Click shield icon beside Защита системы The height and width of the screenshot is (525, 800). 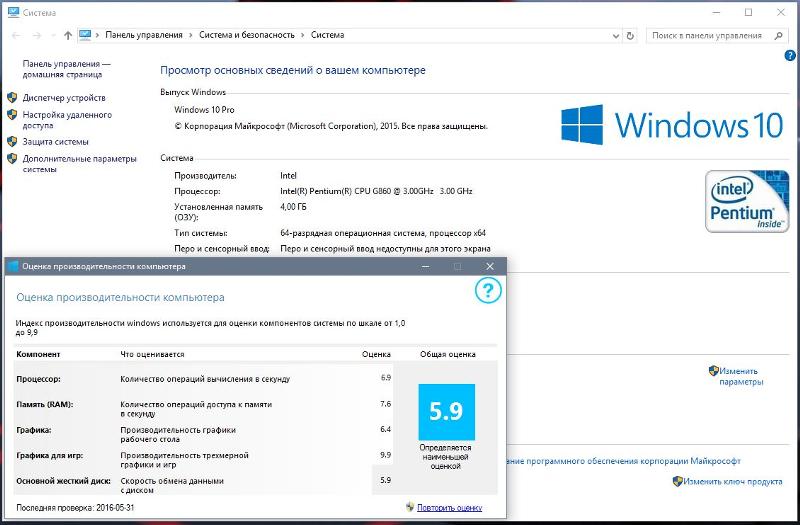[12, 141]
